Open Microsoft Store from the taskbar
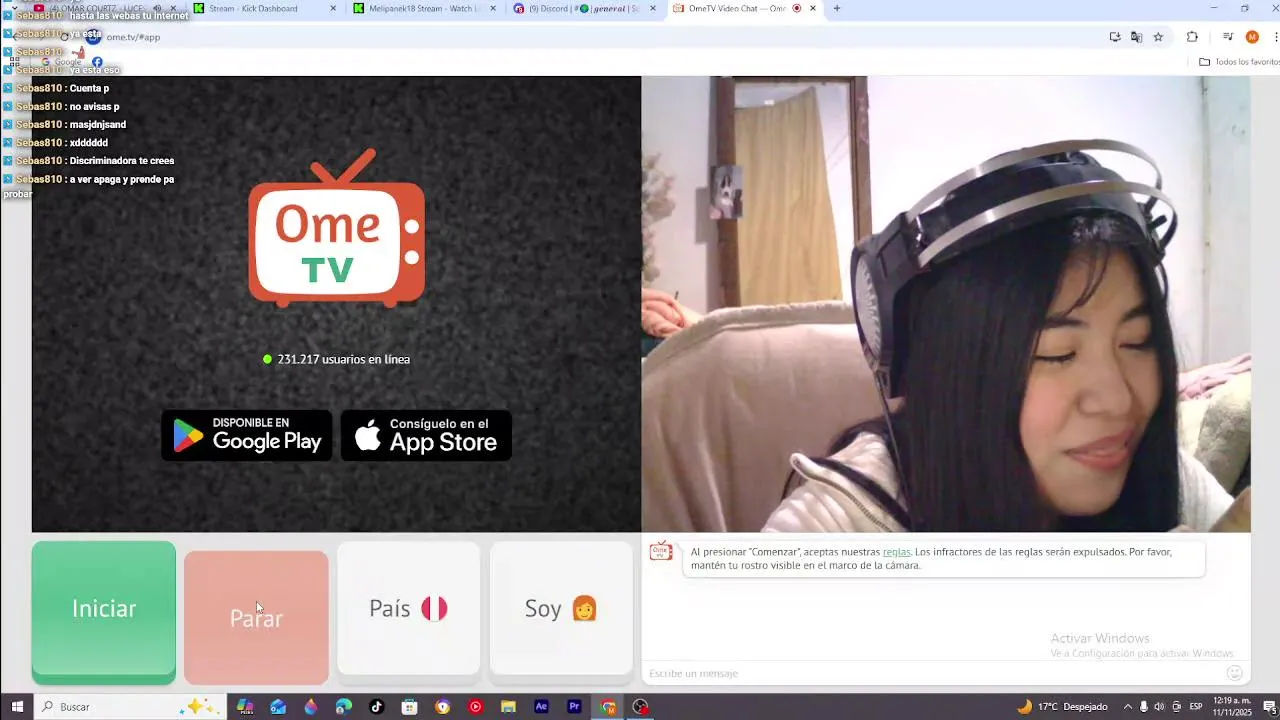 point(410,707)
